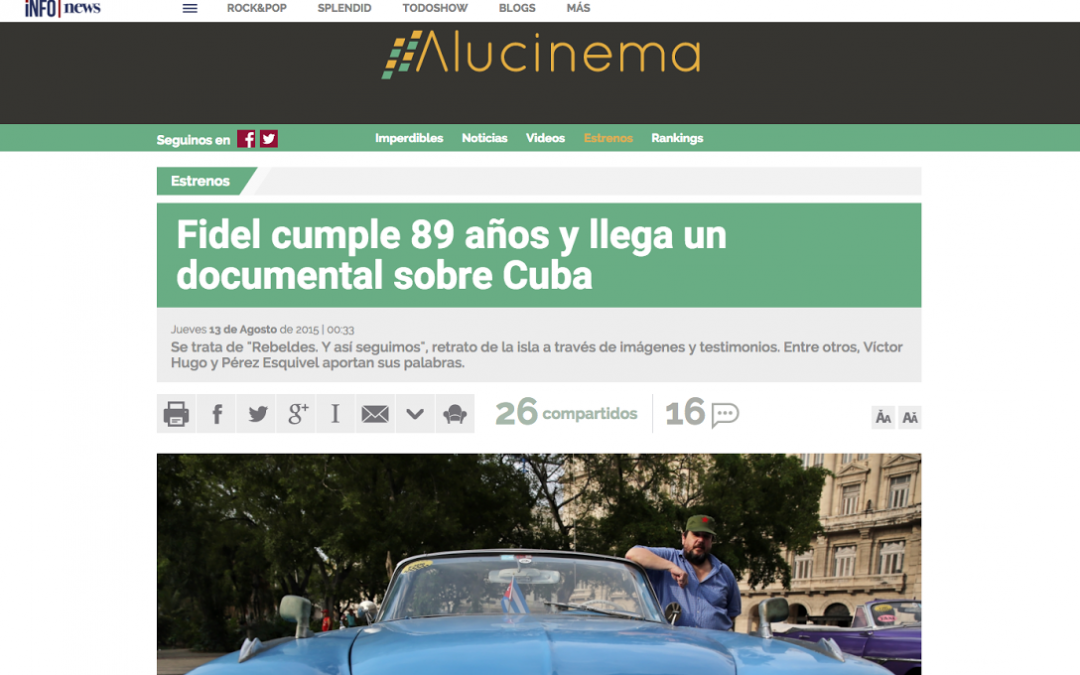Go to the Imperdibles section

pos(409,138)
